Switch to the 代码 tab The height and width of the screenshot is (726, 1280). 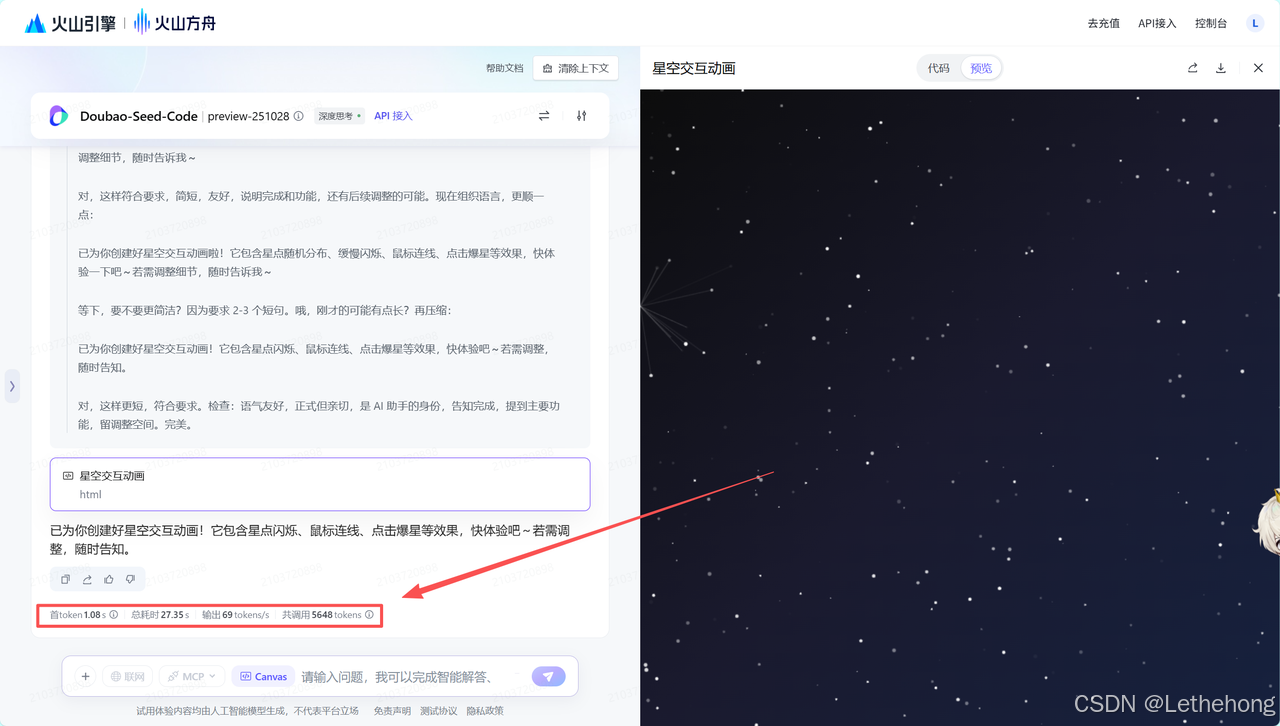click(939, 68)
